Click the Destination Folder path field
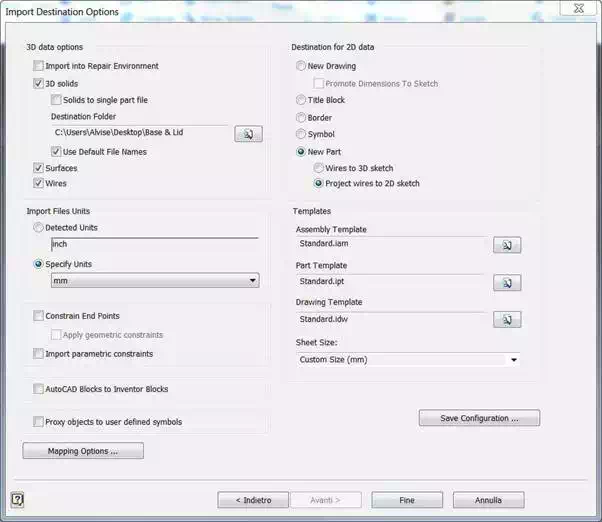Image resolution: width=602 pixels, height=522 pixels. pyautogui.click(x=140, y=132)
